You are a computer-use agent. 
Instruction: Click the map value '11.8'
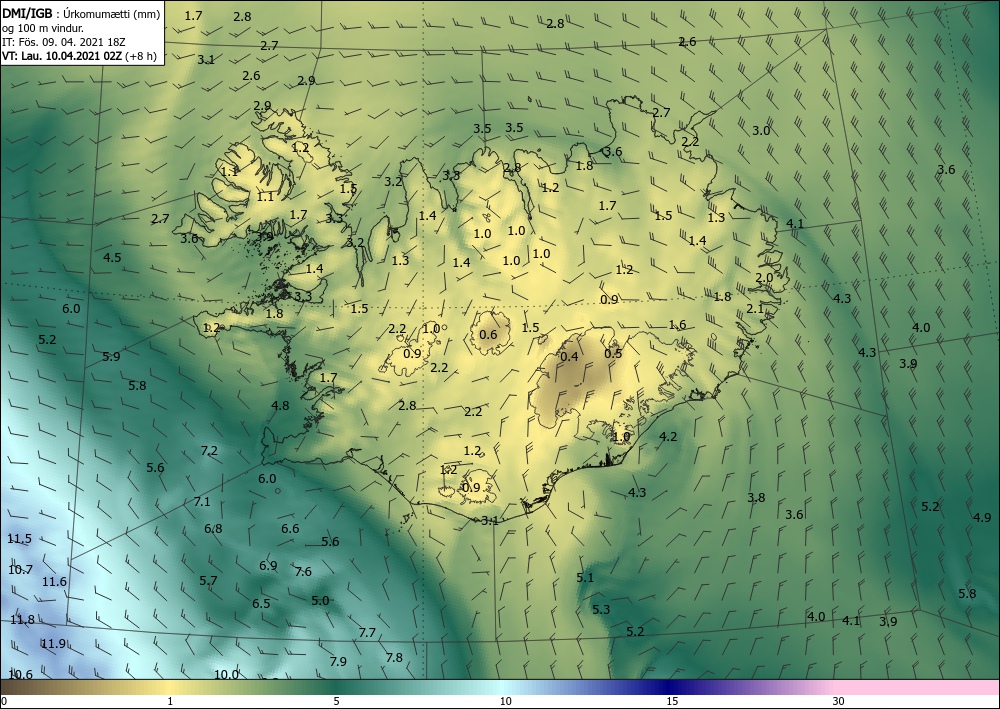point(22,620)
